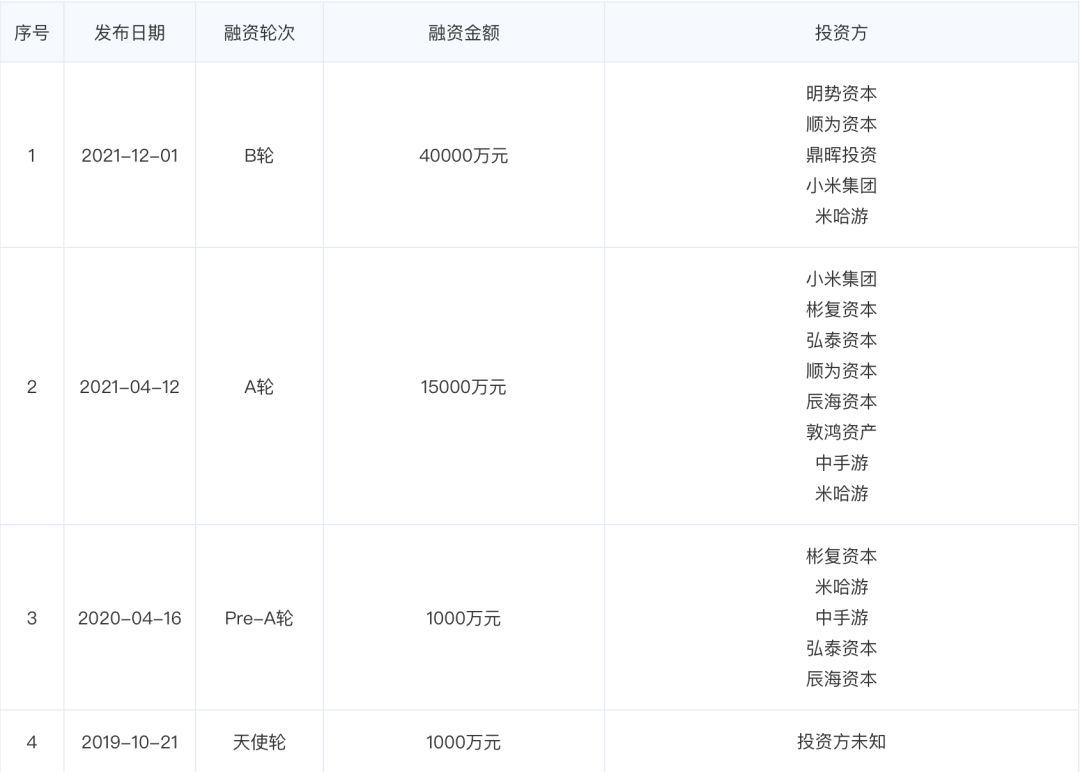Click the 发布日期 column header

point(129,32)
